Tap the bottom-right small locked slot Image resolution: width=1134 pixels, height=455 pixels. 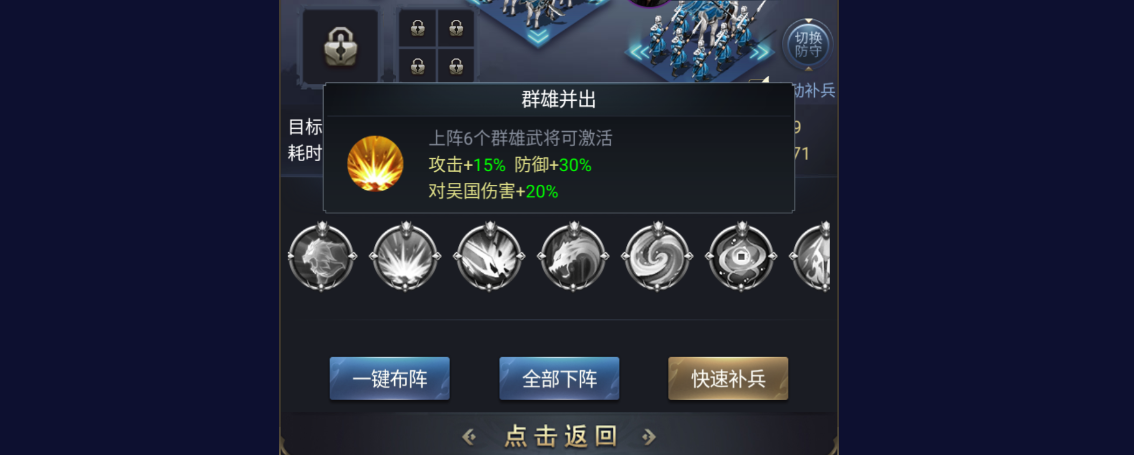[456, 65]
